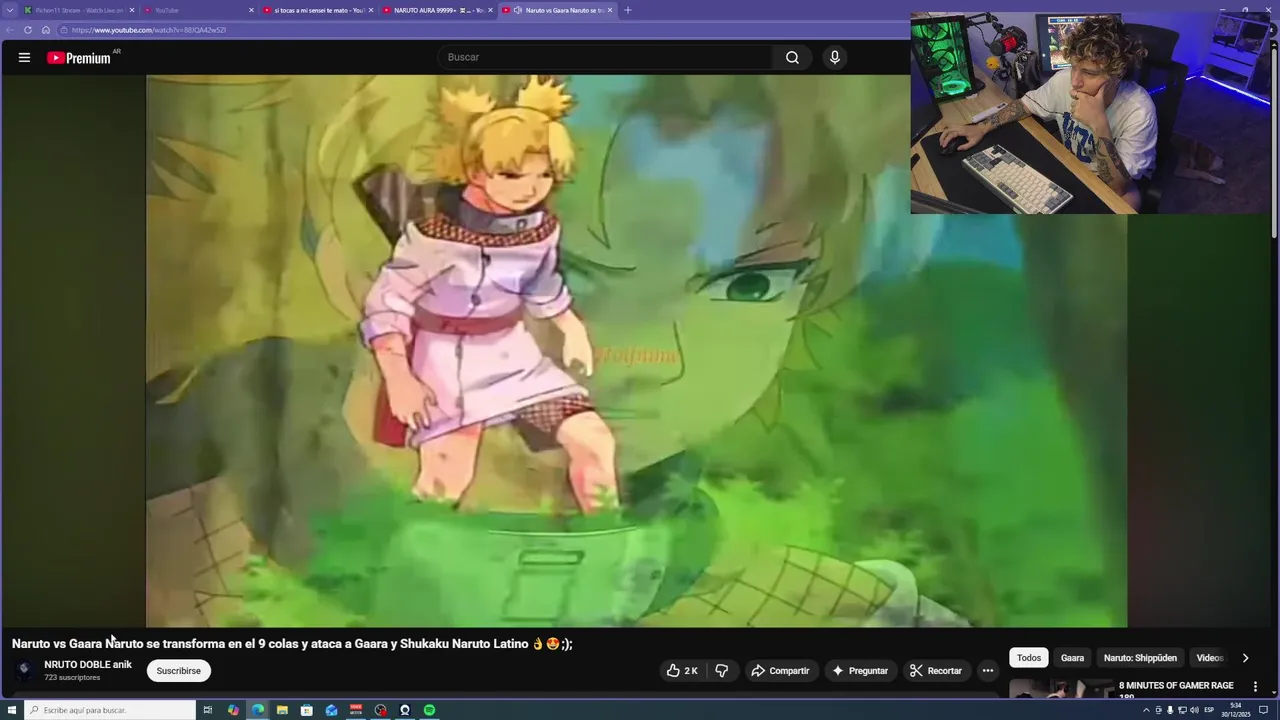Switch to the NARUTO AURA 99999+ tab
The width and height of the screenshot is (1280, 720).
437,10
